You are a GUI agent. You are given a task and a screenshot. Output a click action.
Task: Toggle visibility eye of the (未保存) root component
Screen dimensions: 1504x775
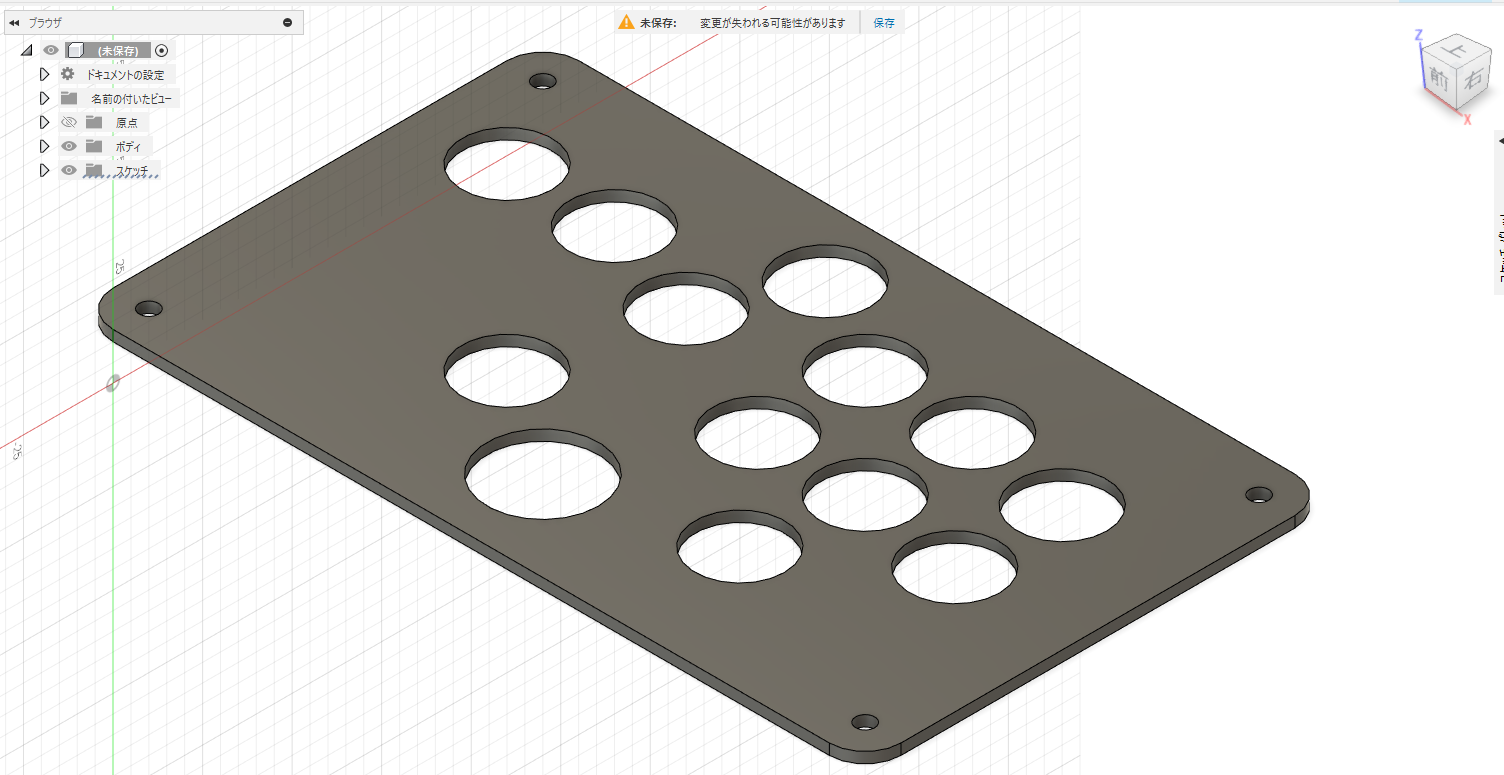click(x=51, y=50)
